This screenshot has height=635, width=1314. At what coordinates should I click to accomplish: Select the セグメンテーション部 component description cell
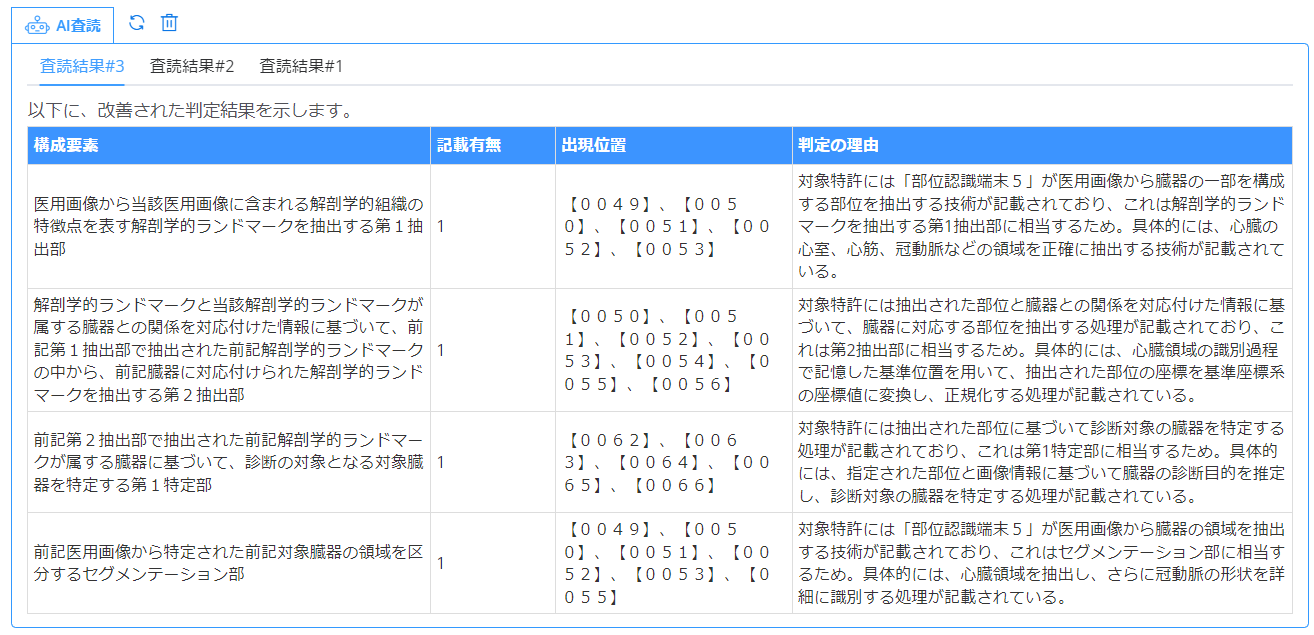[228, 563]
